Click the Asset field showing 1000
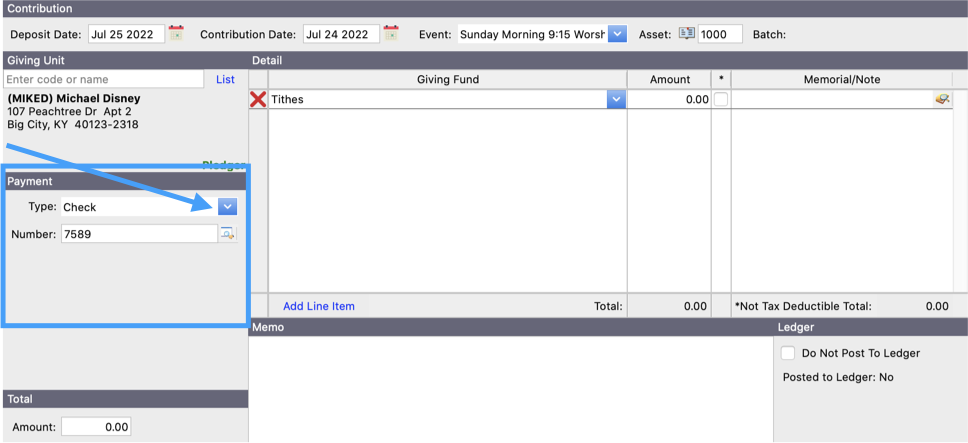The height and width of the screenshot is (443, 968). pyautogui.click(x=719, y=34)
